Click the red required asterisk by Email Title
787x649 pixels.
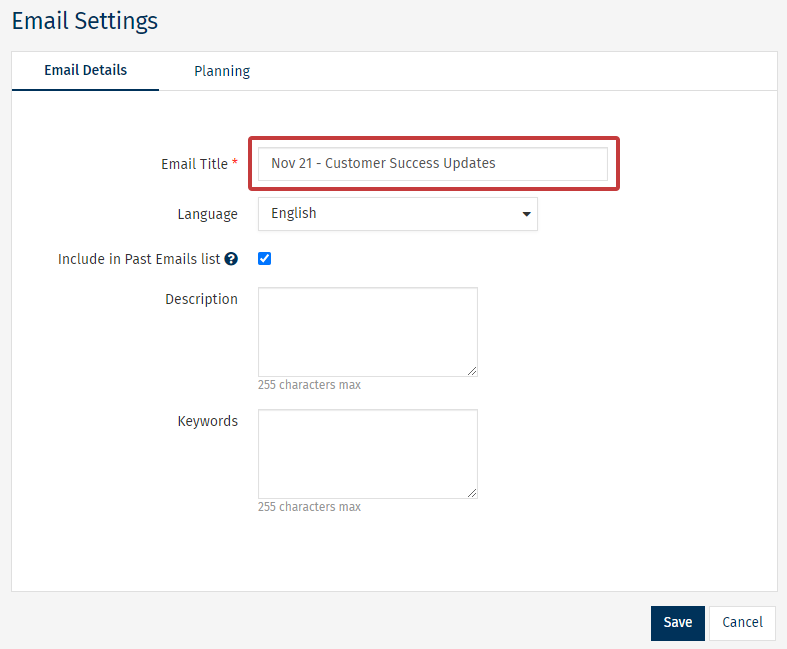tap(235, 164)
